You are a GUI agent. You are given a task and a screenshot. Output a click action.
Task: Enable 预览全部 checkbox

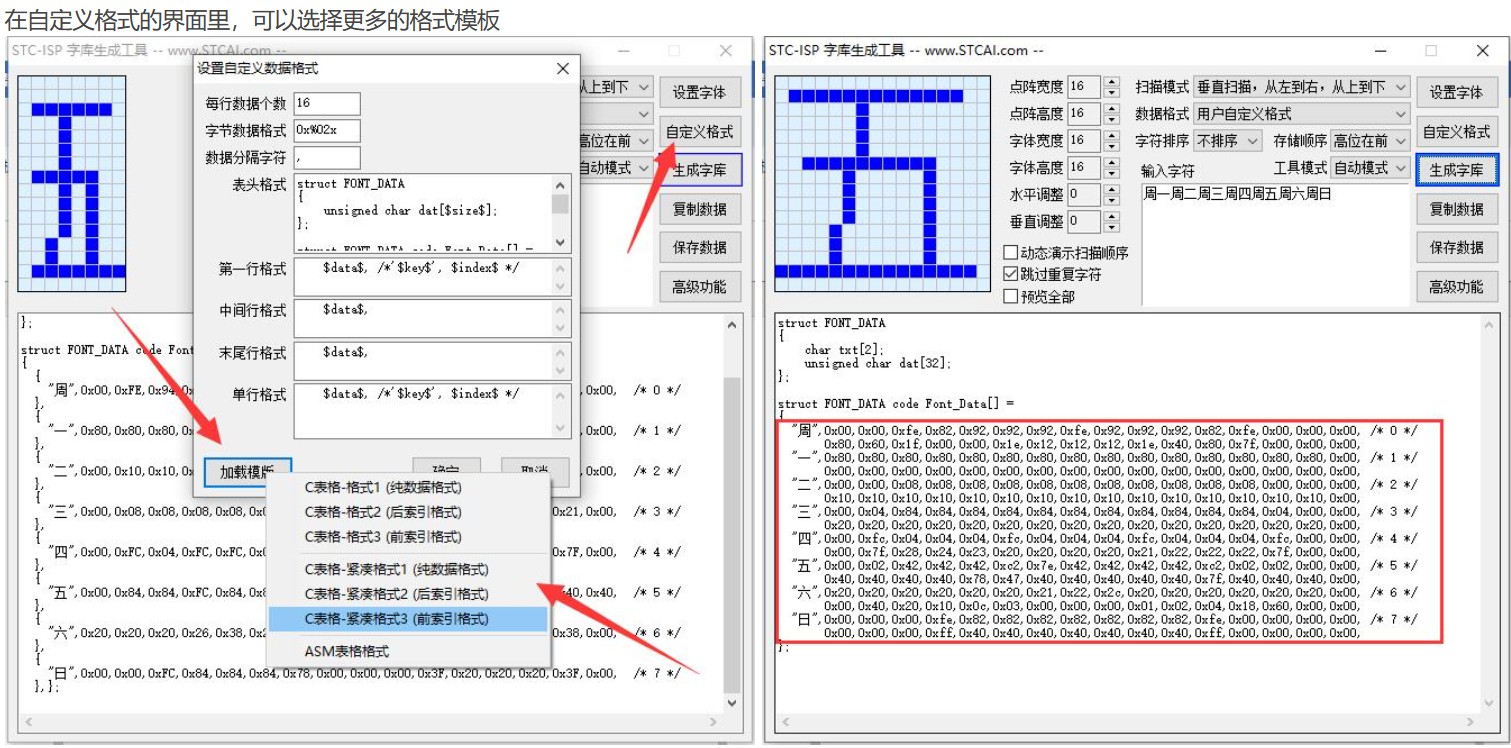[1010, 296]
